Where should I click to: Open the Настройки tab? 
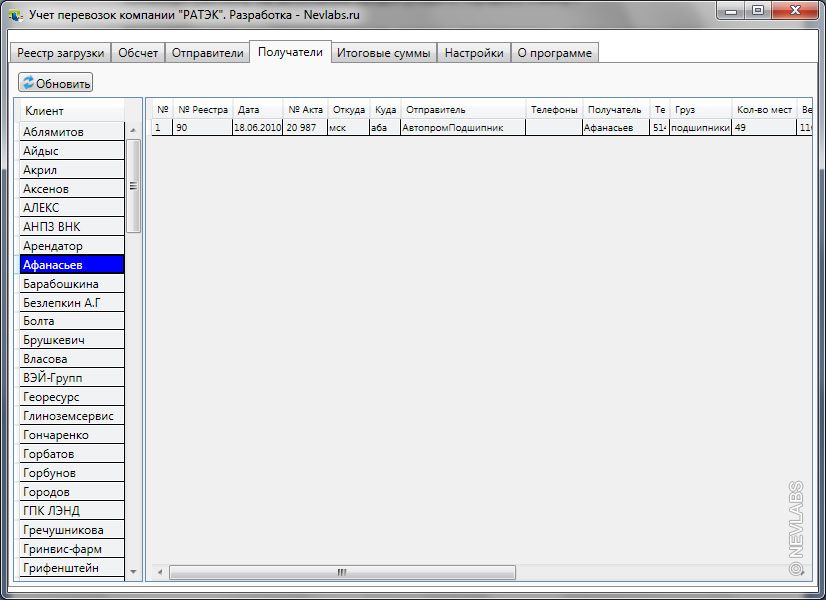(x=474, y=53)
